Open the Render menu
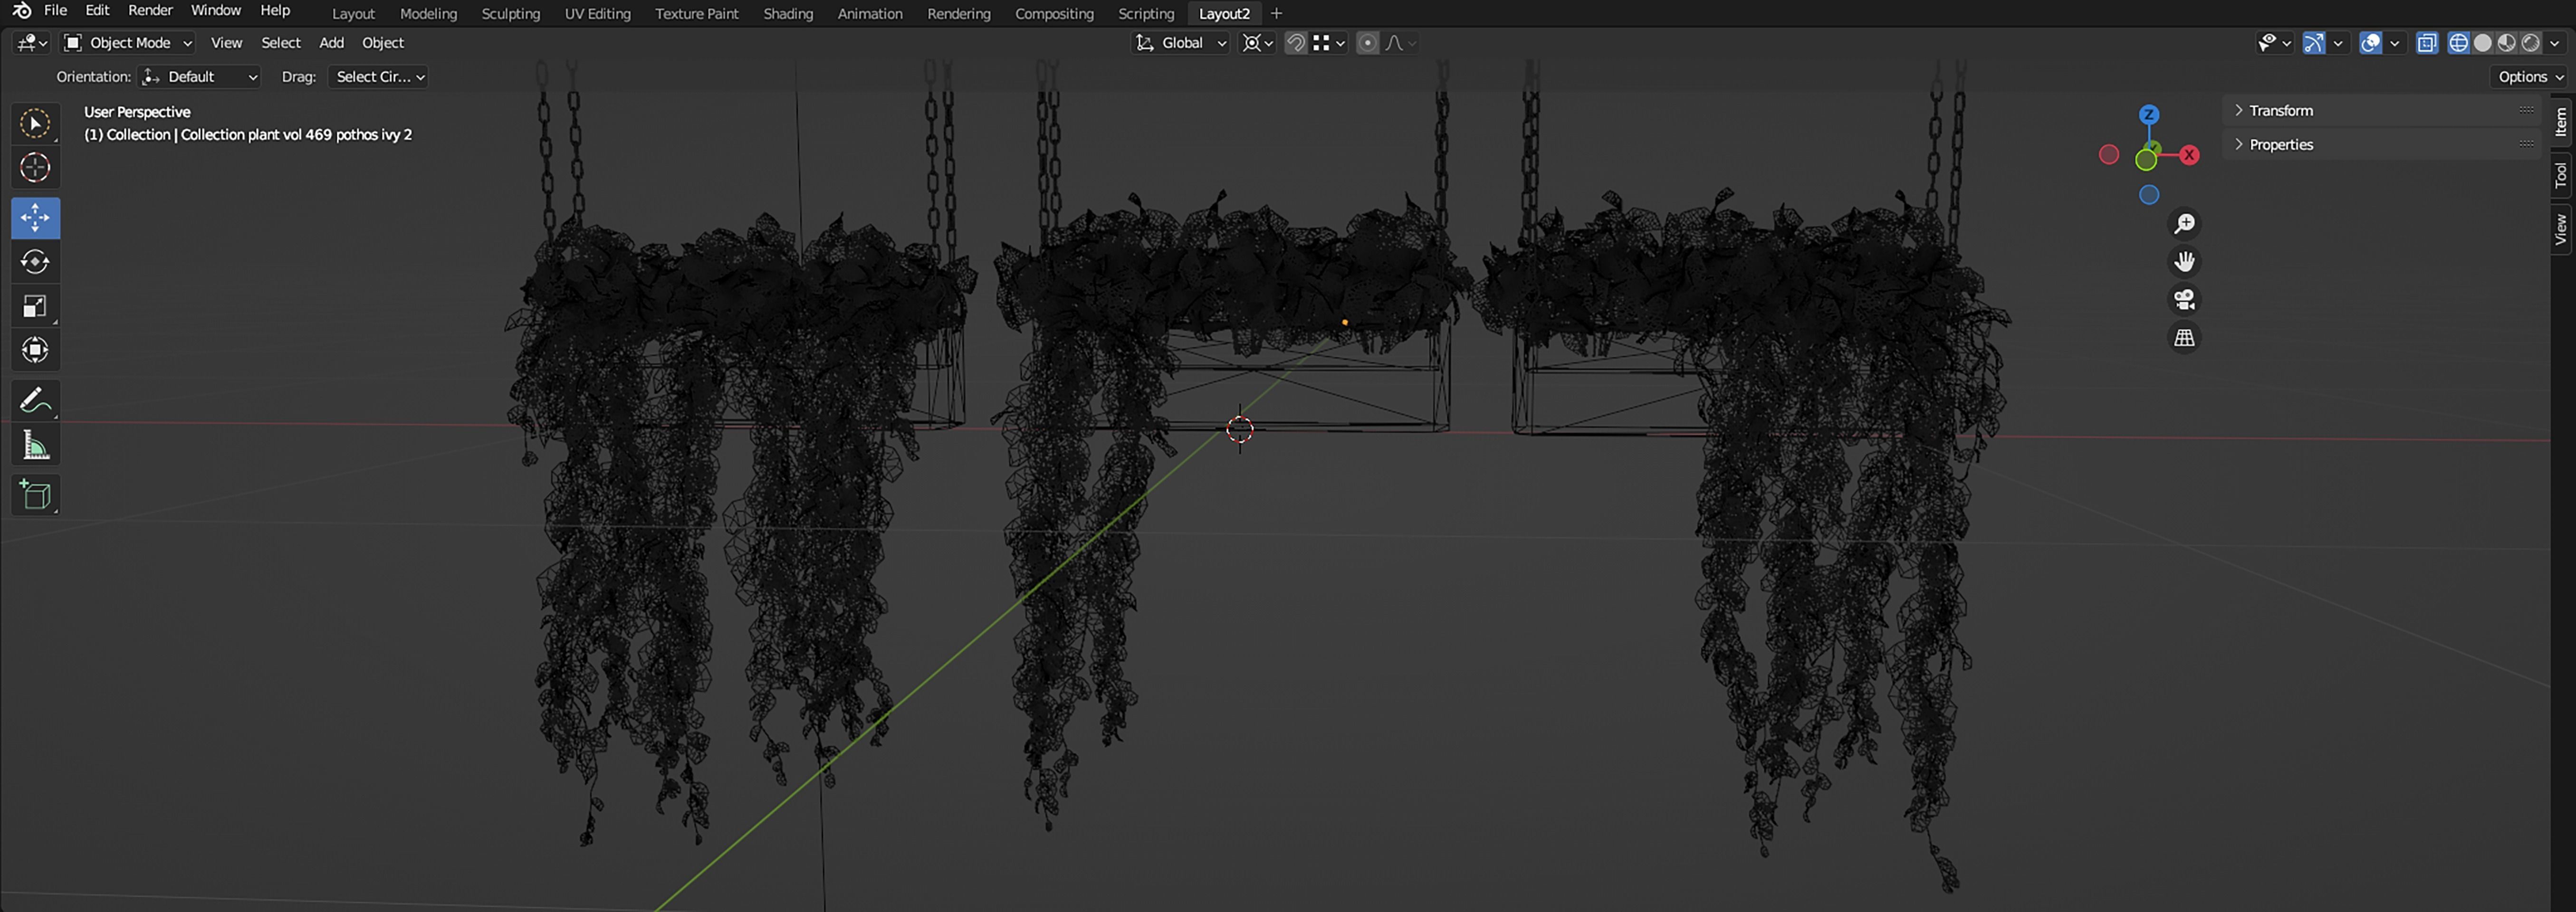This screenshot has width=2576, height=912. [150, 11]
